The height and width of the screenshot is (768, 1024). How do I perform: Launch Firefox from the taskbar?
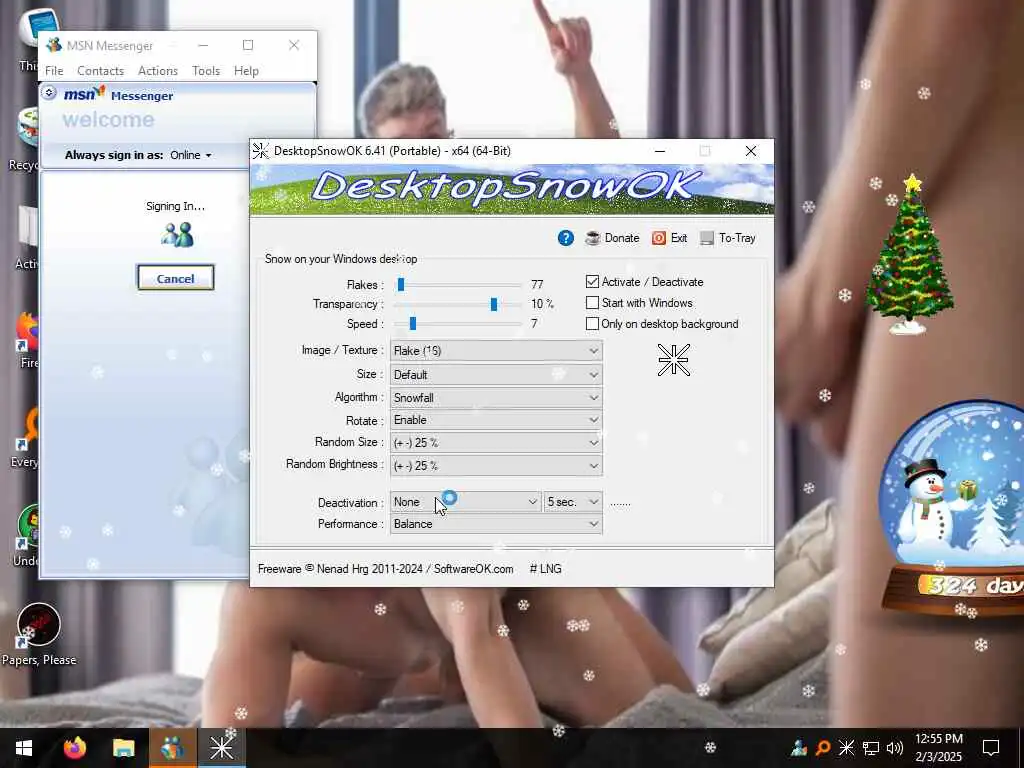[x=75, y=748]
